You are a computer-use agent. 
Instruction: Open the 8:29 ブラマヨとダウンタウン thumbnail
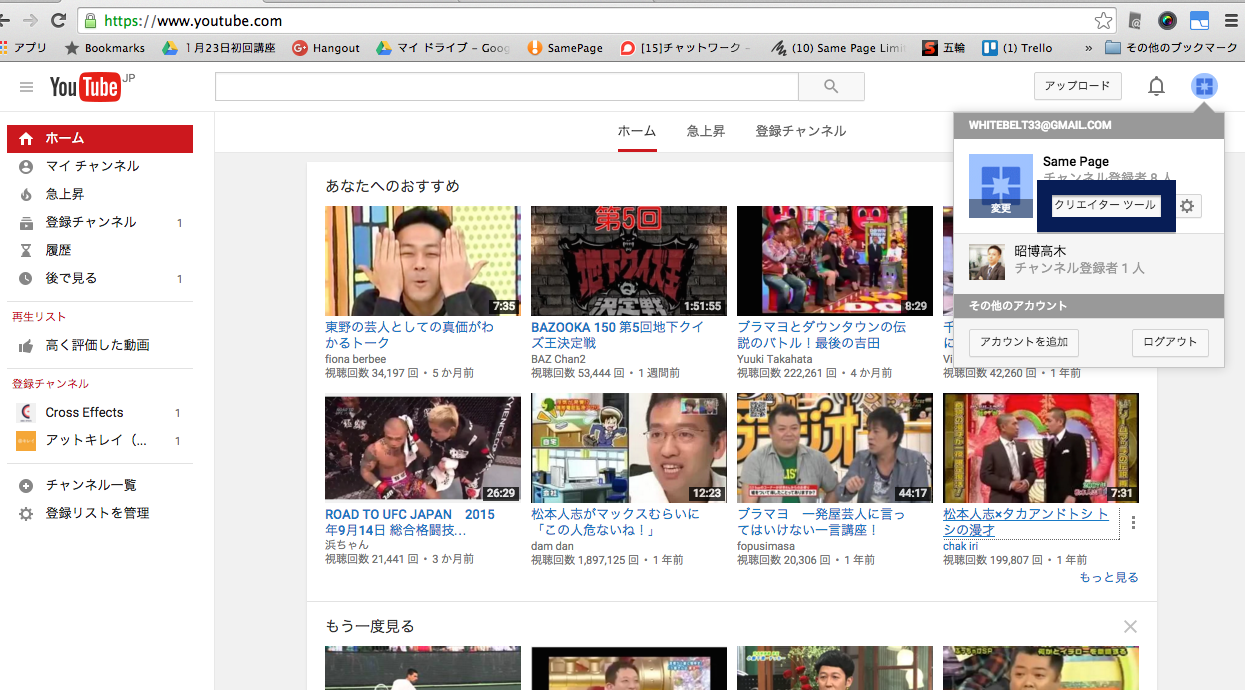point(835,261)
